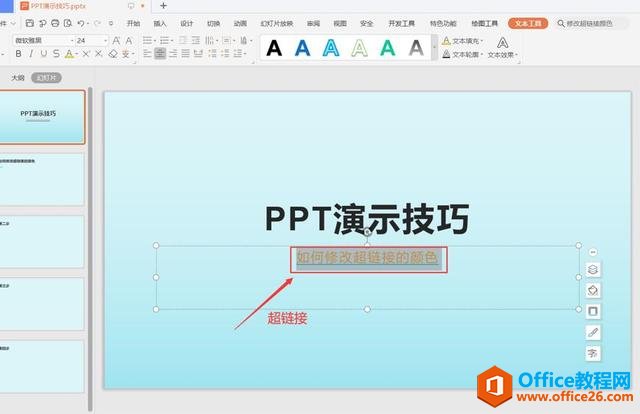Screen dimensions: 640x414
Task: Choose the black text style preset
Action: pos(274,48)
